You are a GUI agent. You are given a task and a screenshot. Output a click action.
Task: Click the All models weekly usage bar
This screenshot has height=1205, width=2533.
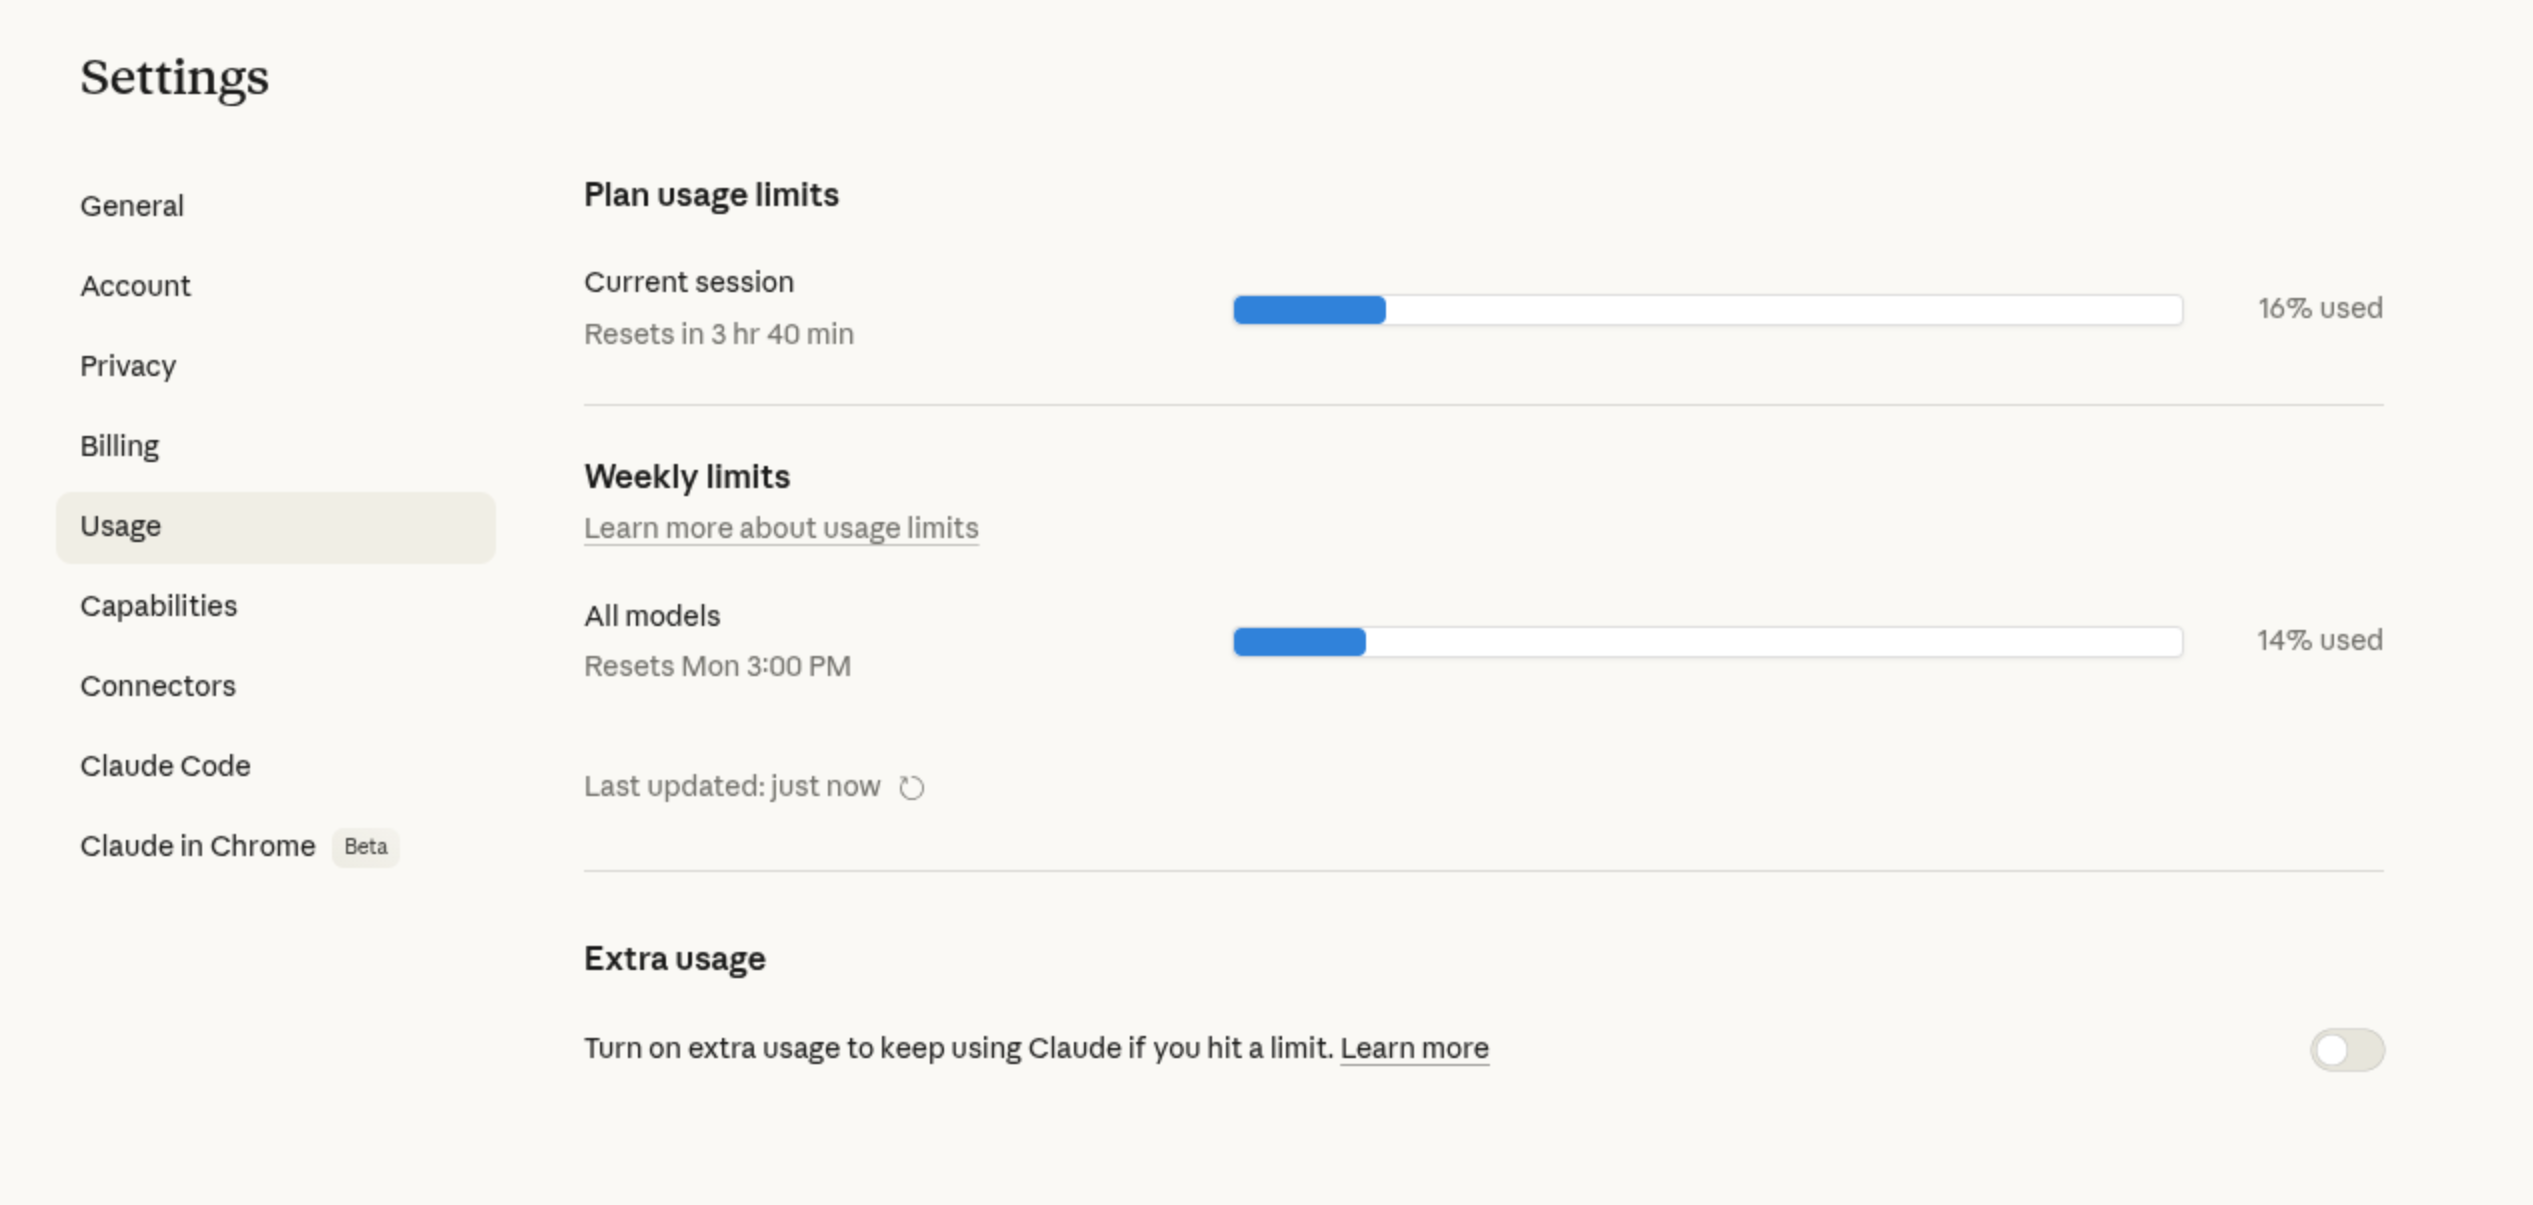(x=1707, y=642)
